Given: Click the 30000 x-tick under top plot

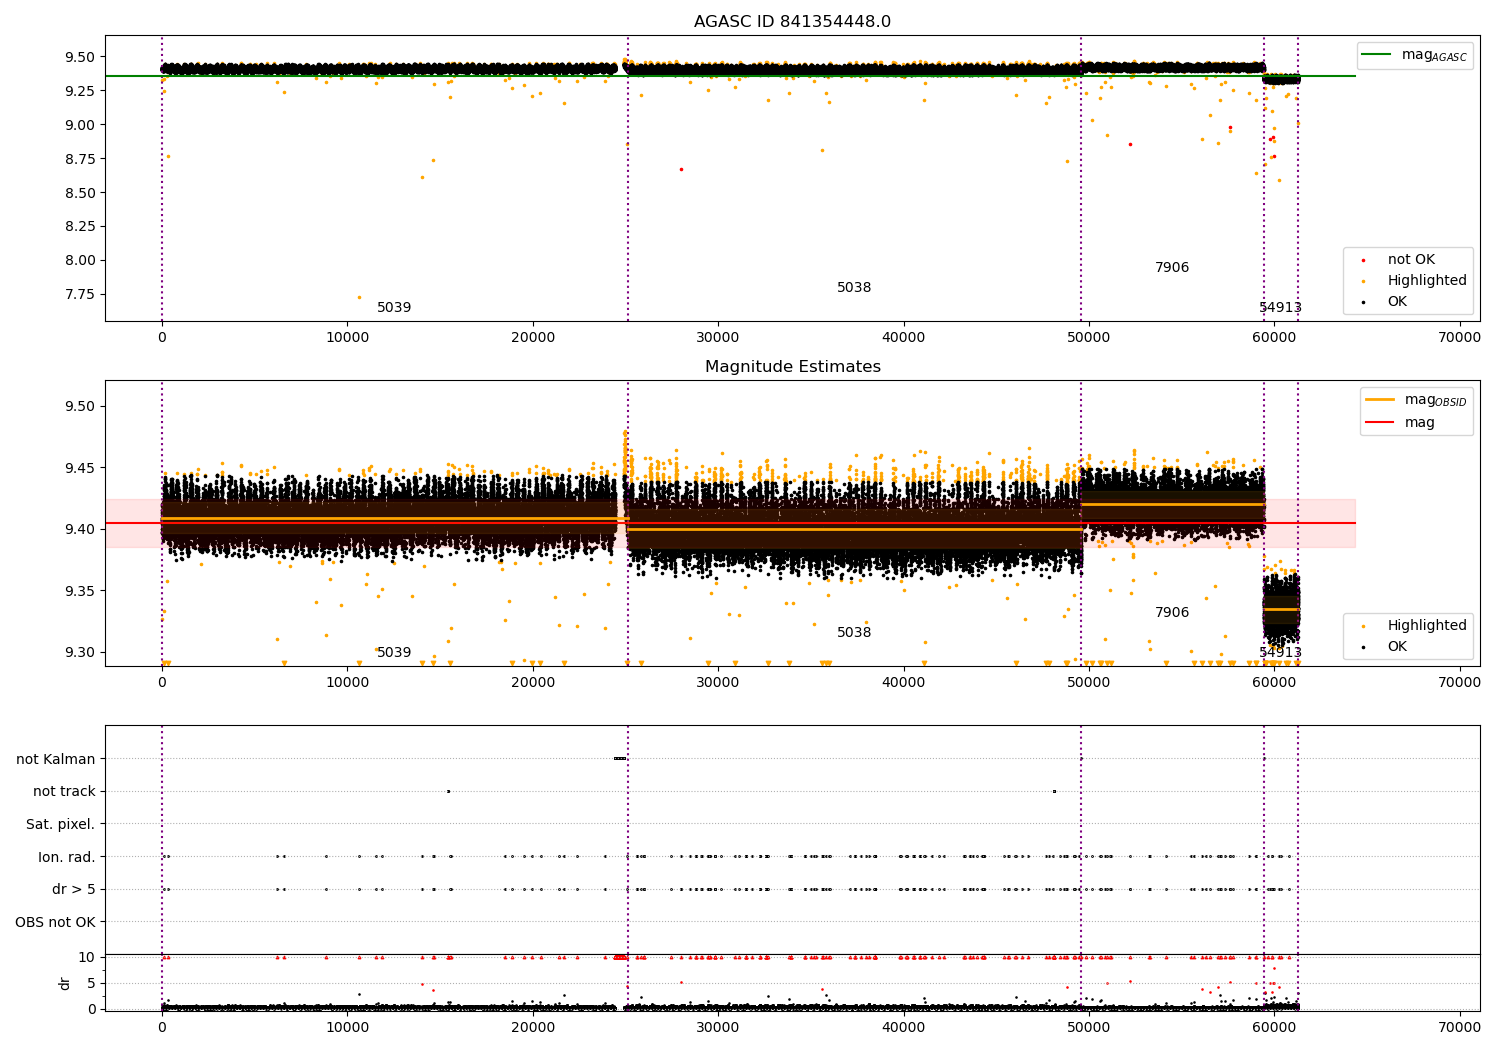Looking at the screenshot, I should (718, 338).
